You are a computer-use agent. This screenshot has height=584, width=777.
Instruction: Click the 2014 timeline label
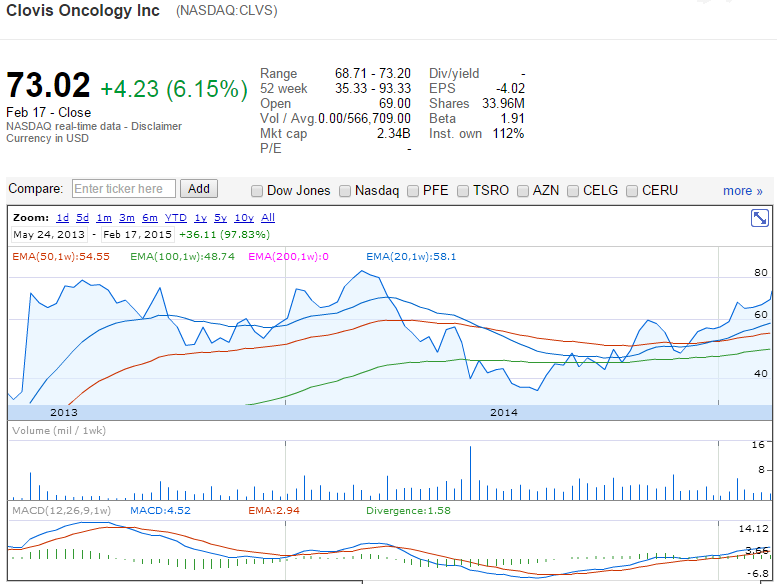[x=504, y=413]
